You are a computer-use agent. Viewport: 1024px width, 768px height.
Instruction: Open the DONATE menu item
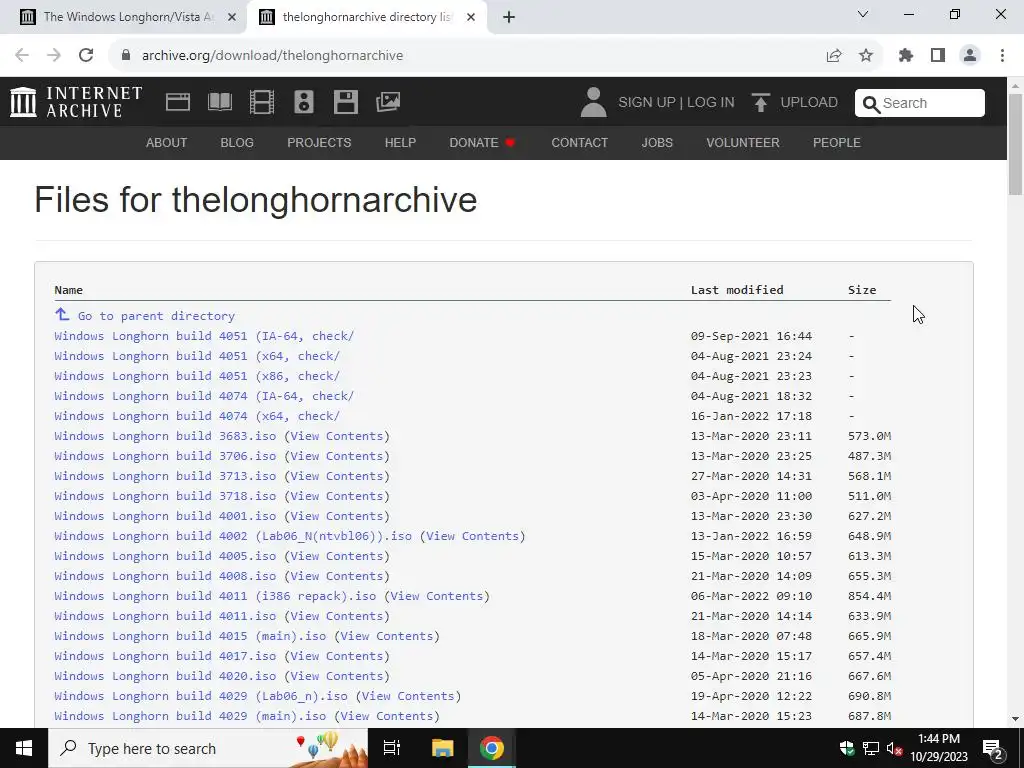[483, 142]
